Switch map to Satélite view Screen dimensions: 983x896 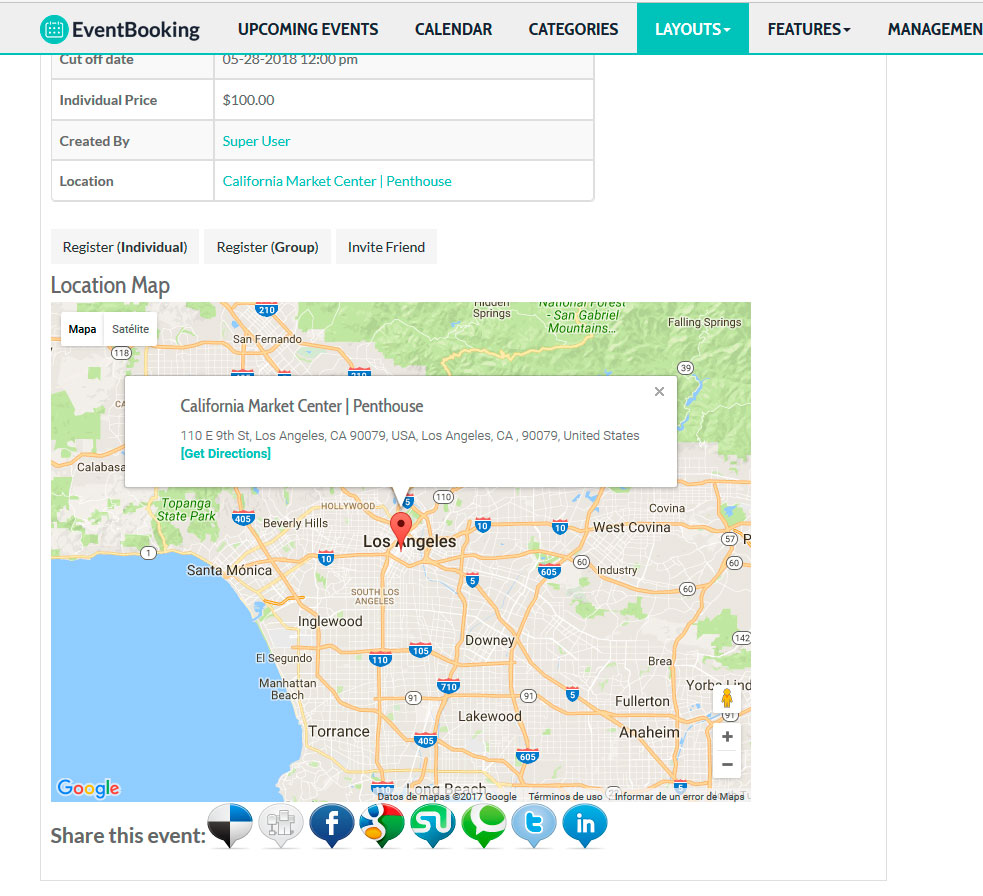(130, 329)
